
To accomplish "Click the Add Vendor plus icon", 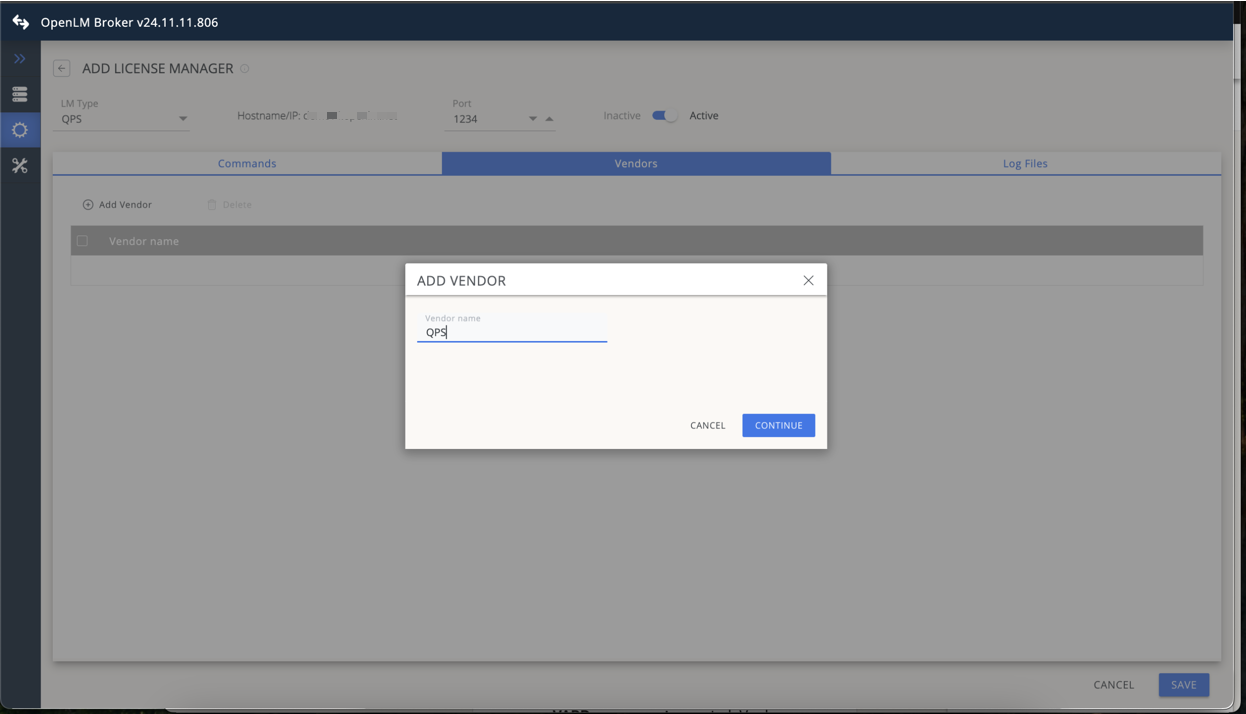I will [88, 204].
